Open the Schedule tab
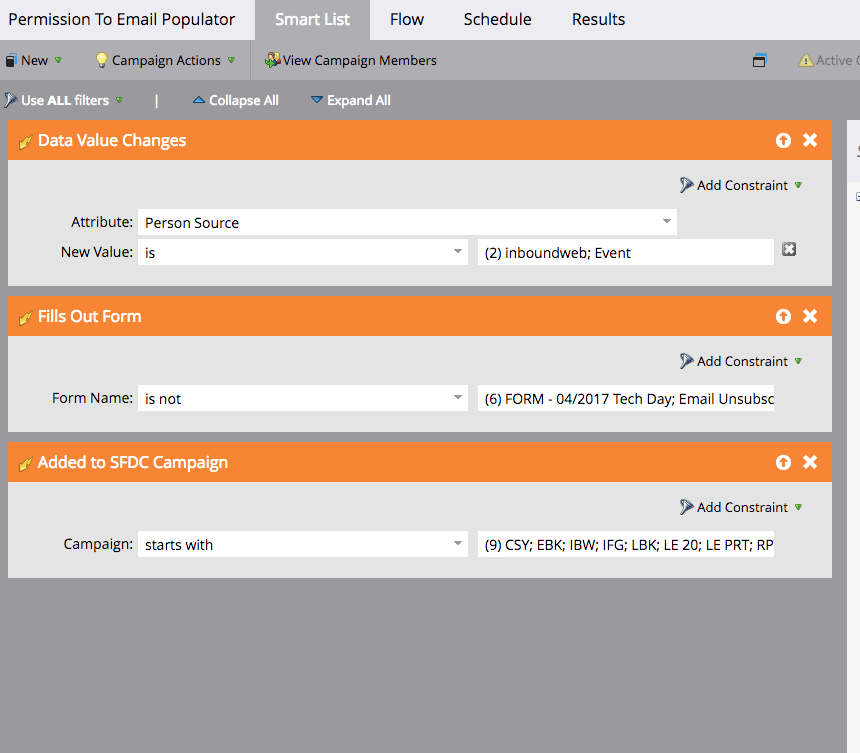Viewport: 860px width, 753px height. pyautogui.click(x=497, y=20)
